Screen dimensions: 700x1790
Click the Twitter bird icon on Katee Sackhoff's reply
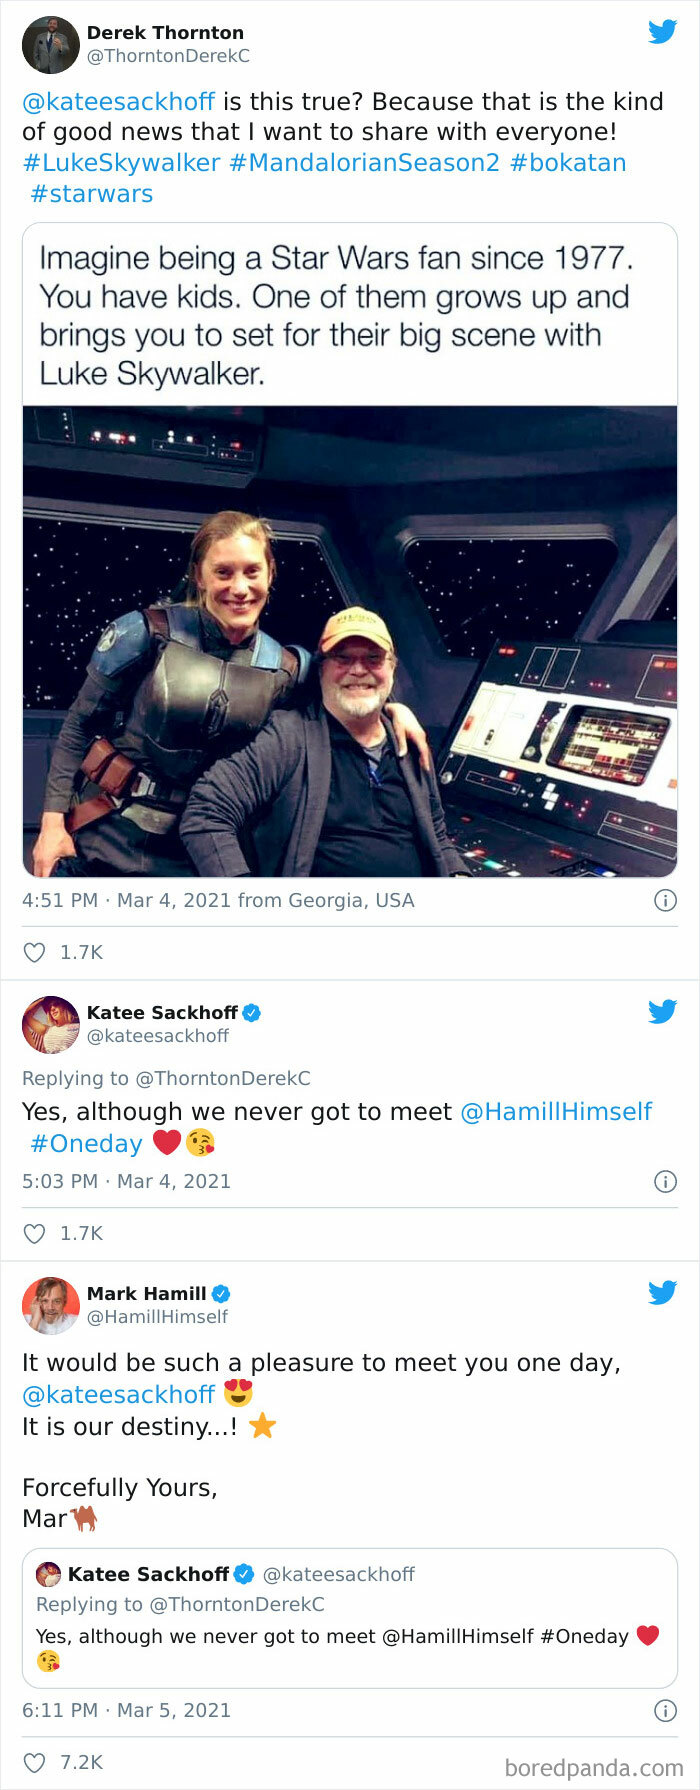click(x=662, y=1011)
